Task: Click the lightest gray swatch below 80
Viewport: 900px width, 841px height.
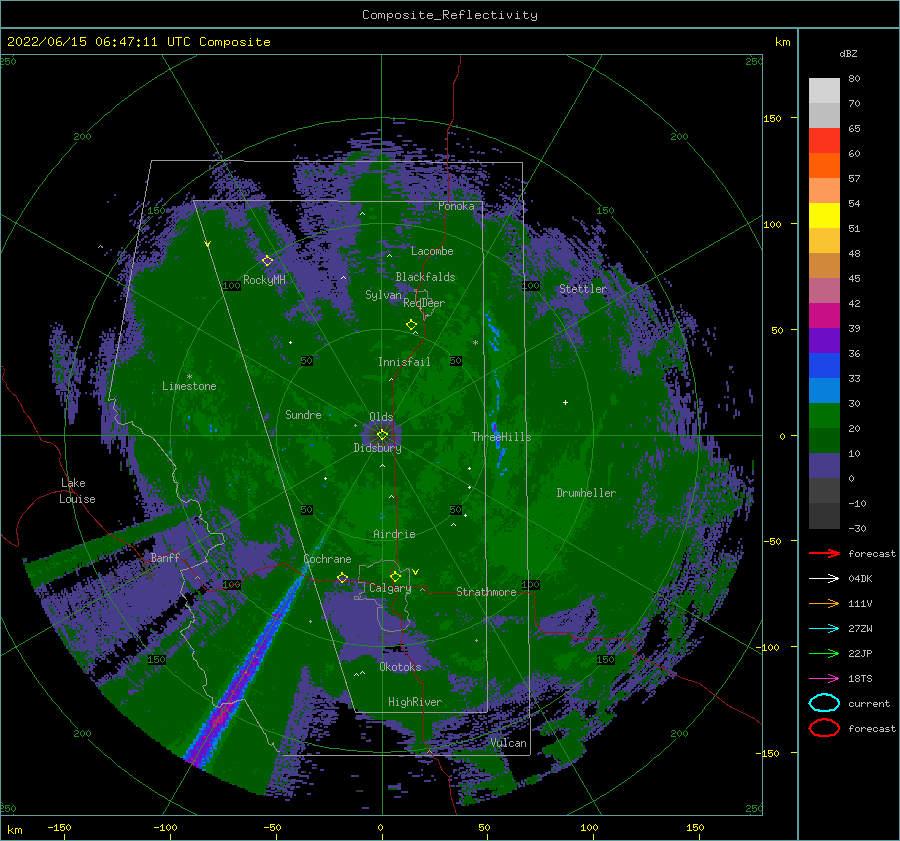Action: tap(824, 91)
